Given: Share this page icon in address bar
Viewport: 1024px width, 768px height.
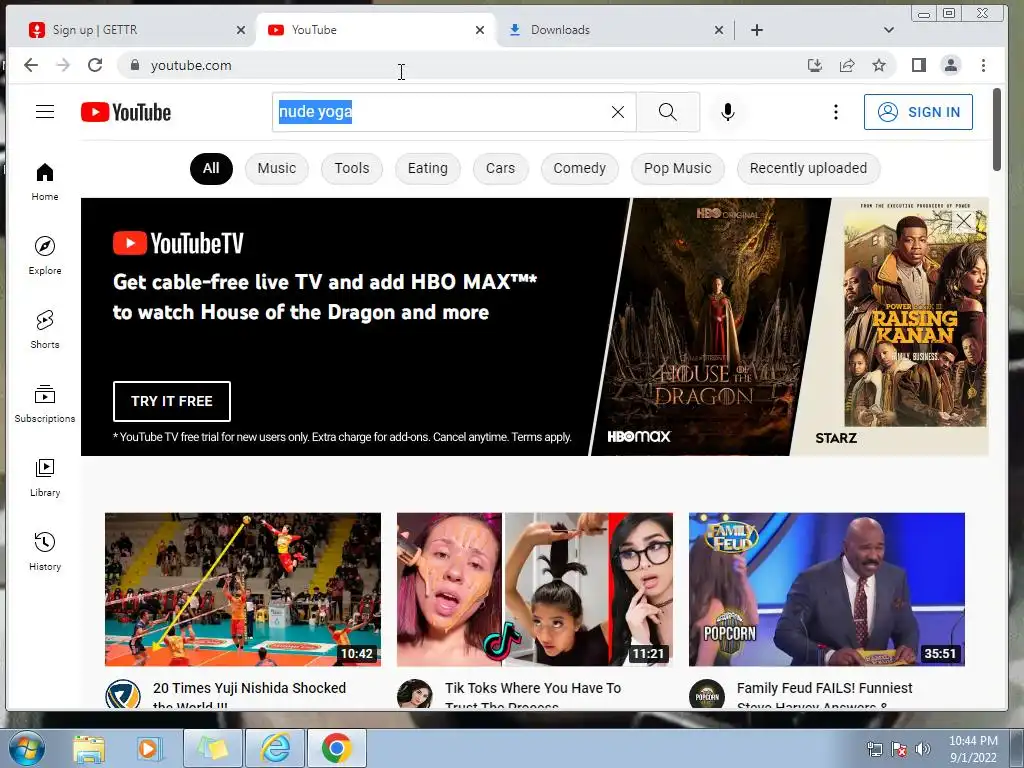Looking at the screenshot, I should (x=847, y=65).
